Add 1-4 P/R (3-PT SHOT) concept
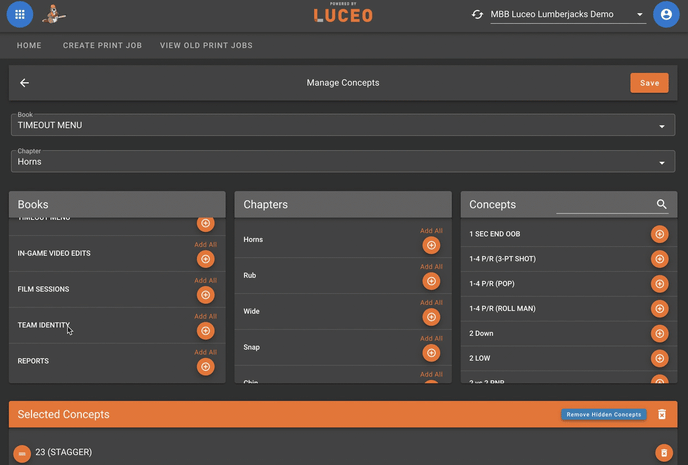688x465 pixels. (x=659, y=259)
